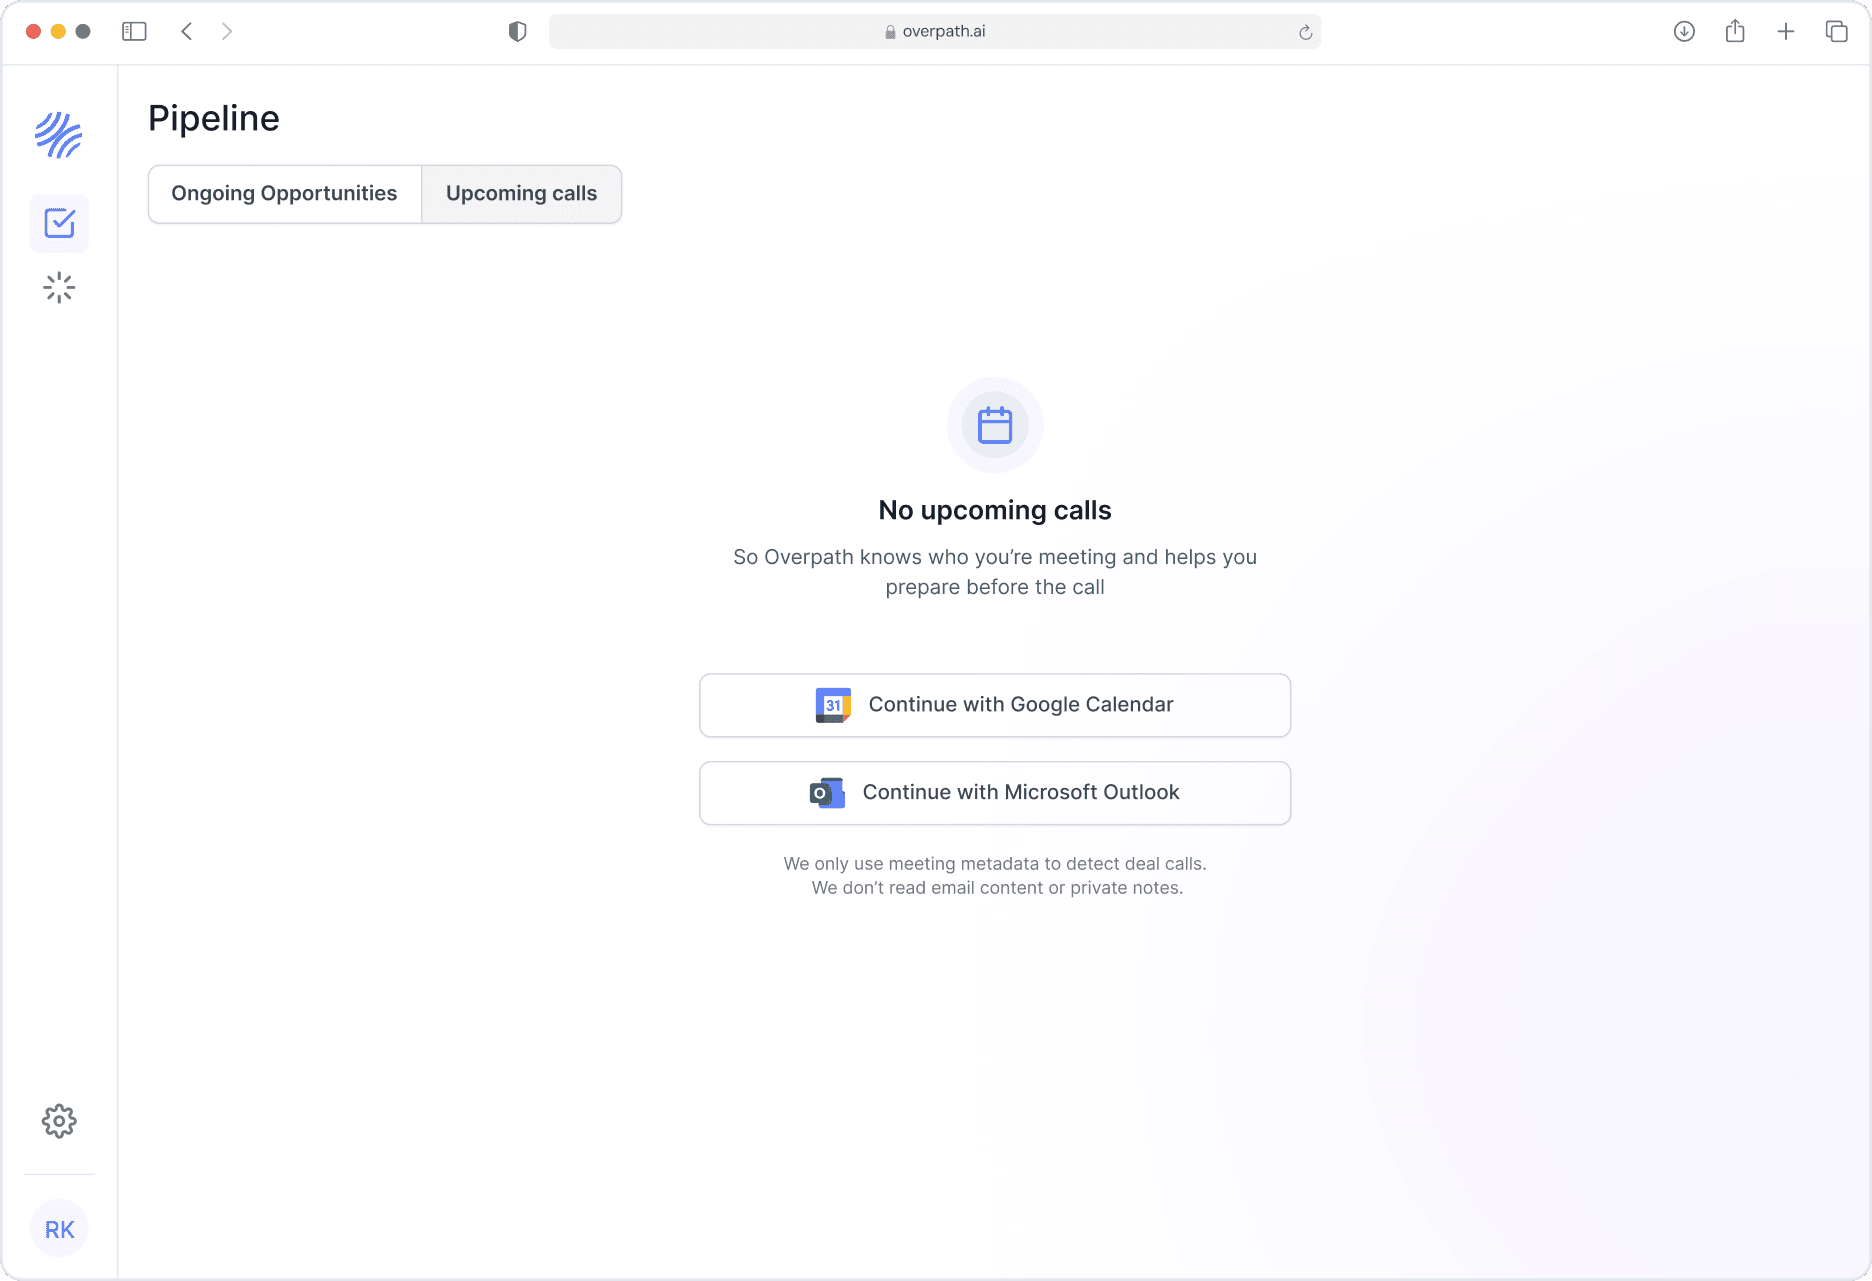Click the browser share icon
Screen dimensions: 1872x1281
pyautogui.click(x=1735, y=31)
